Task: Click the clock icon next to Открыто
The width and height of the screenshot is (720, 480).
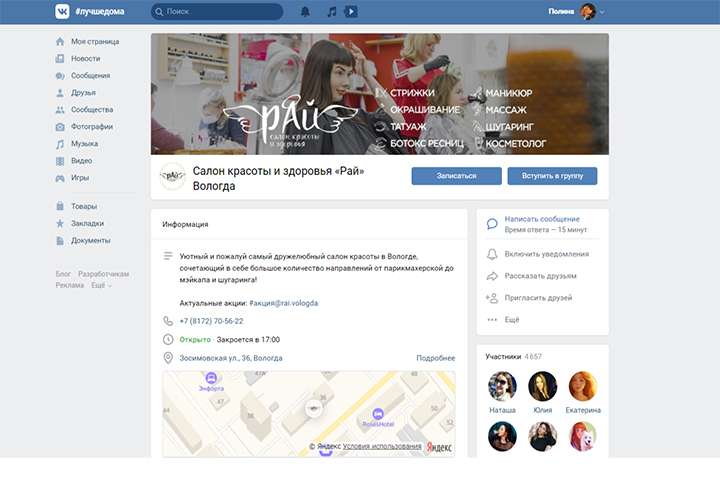Action: [168, 339]
